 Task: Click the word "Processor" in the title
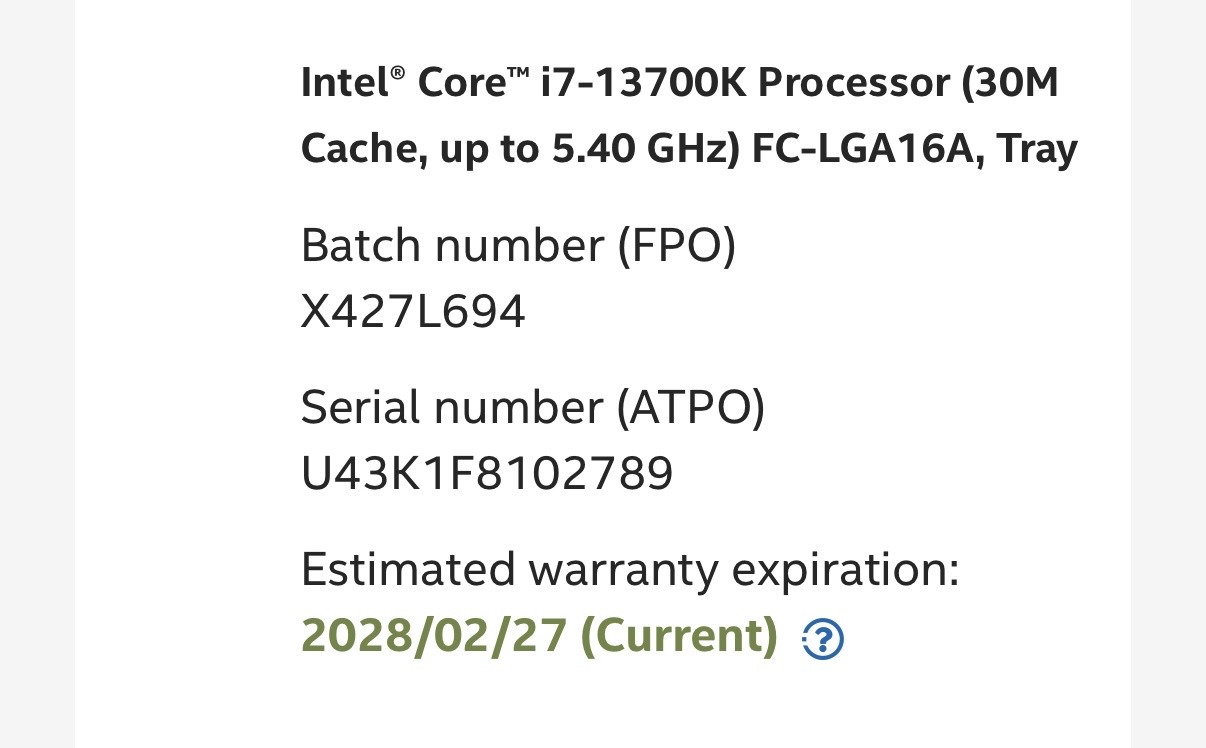tap(855, 83)
